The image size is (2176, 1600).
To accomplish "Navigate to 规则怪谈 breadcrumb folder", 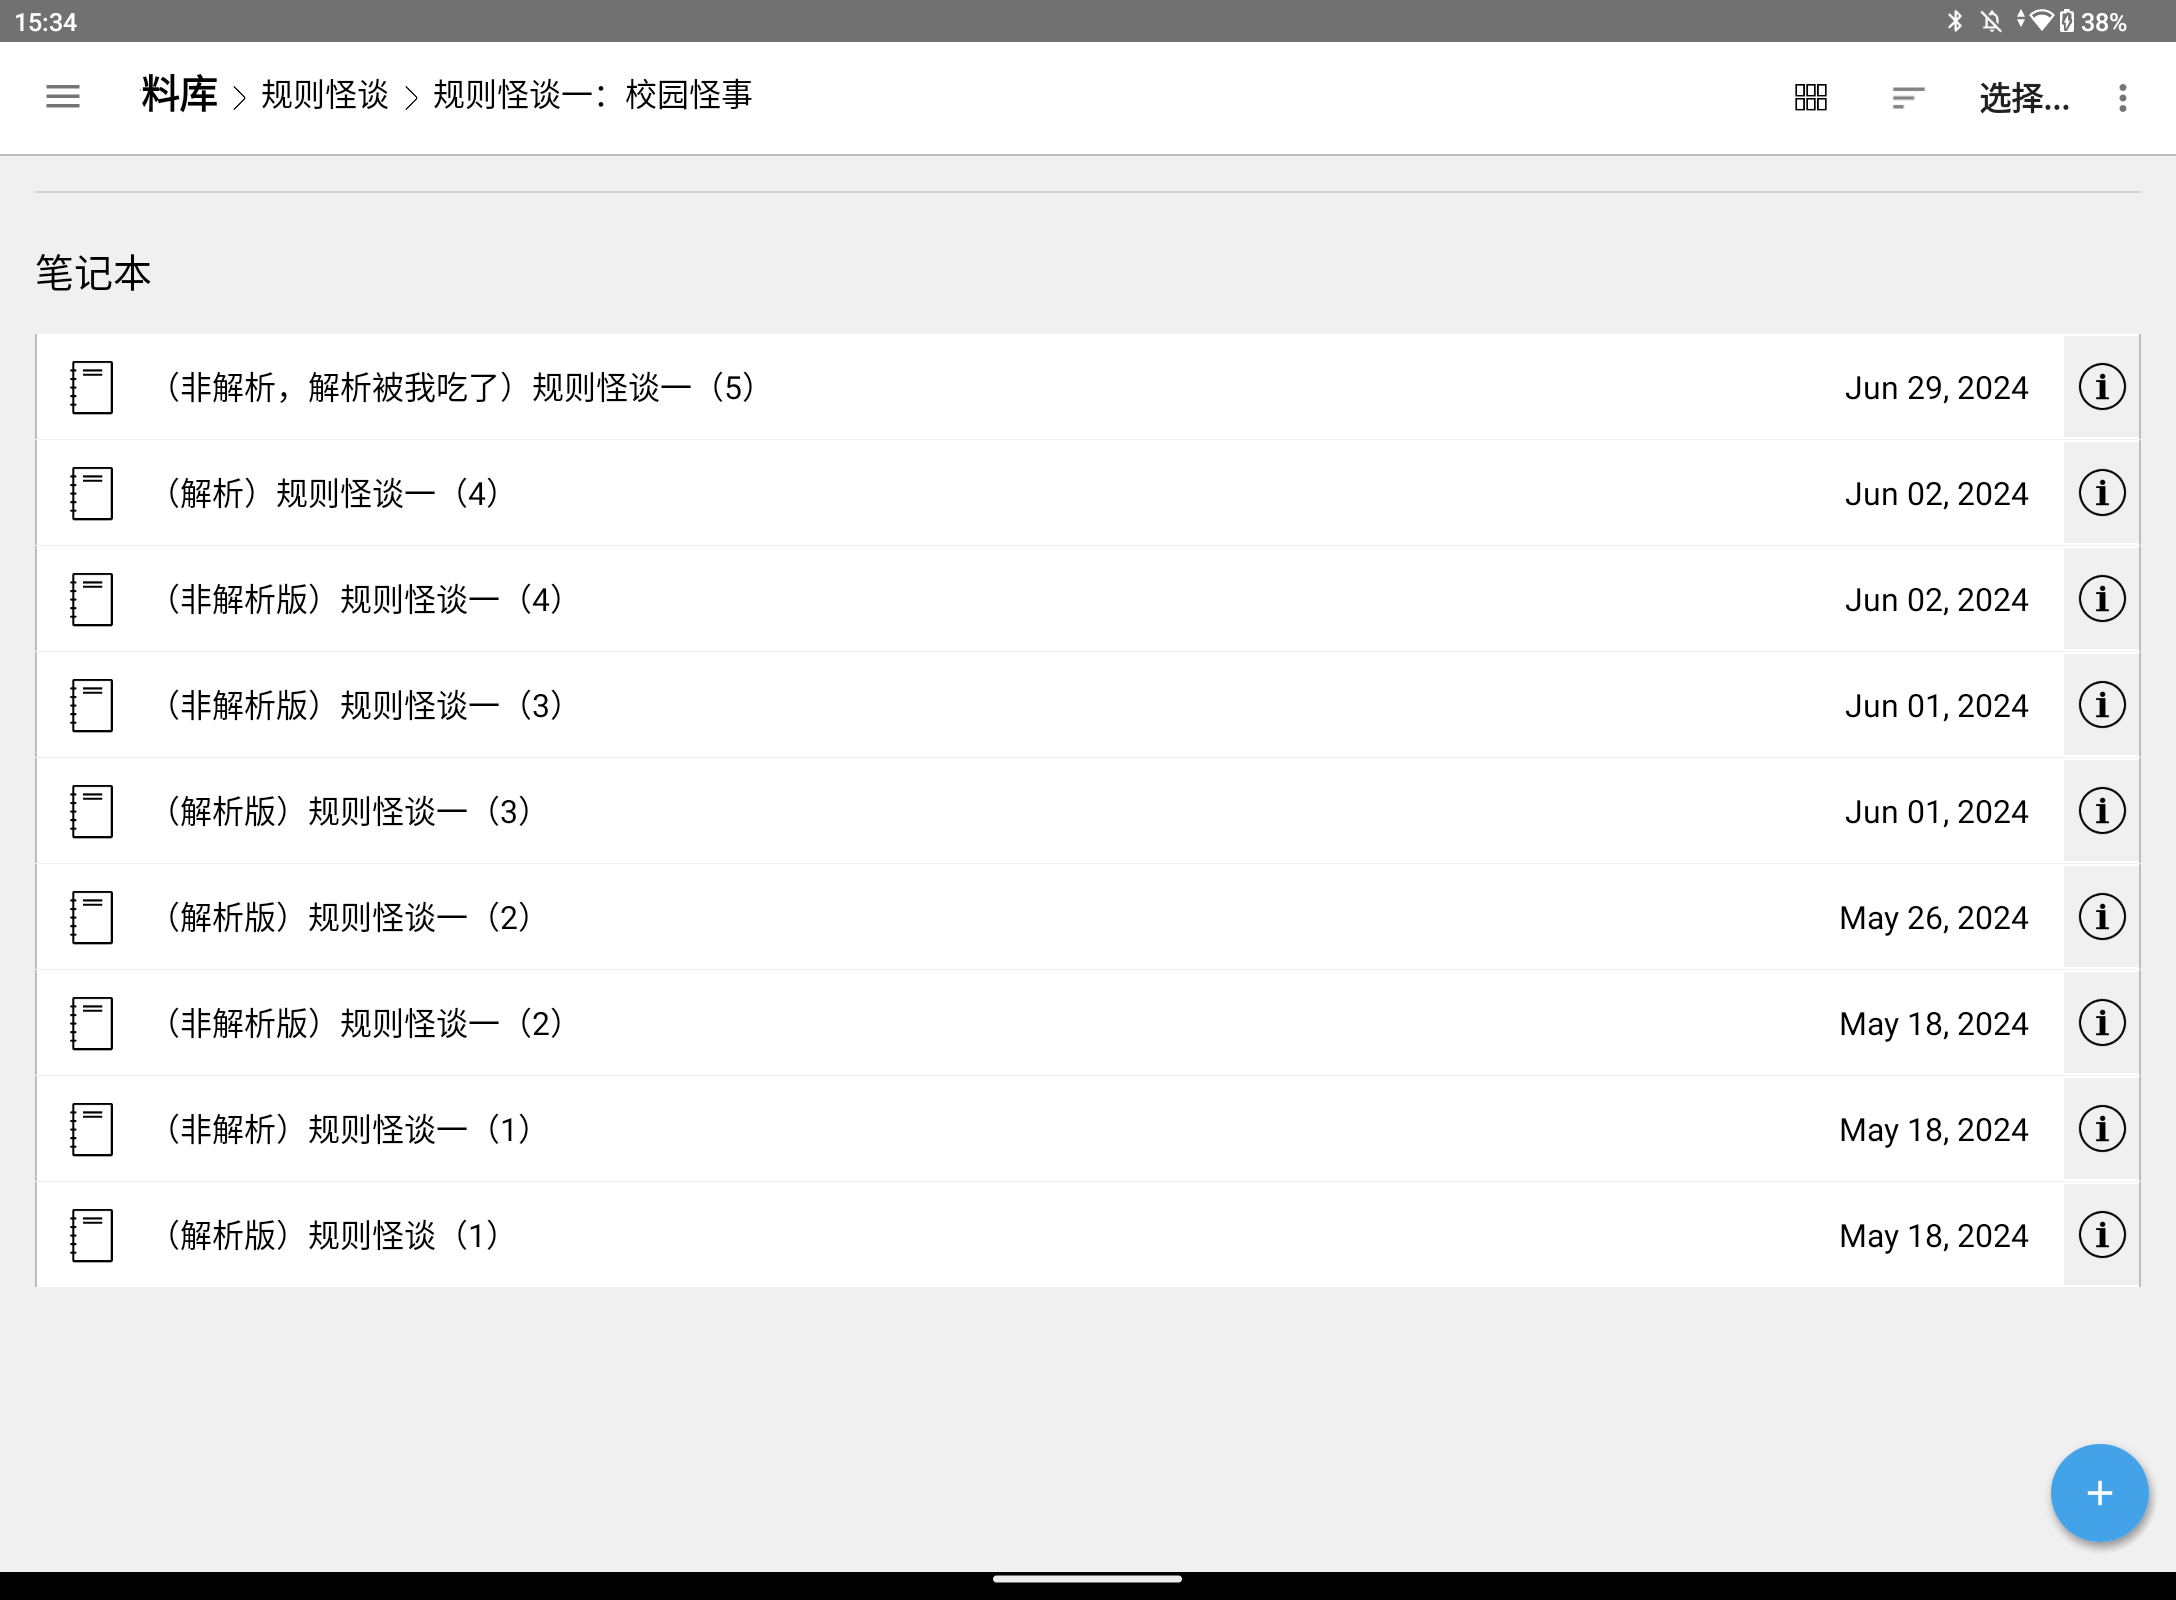I will [325, 95].
